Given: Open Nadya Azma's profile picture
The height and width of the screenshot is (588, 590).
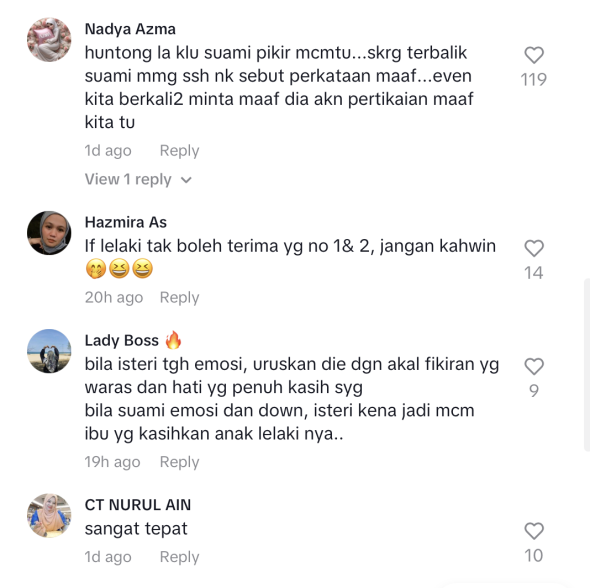Looking at the screenshot, I should coord(49,40).
